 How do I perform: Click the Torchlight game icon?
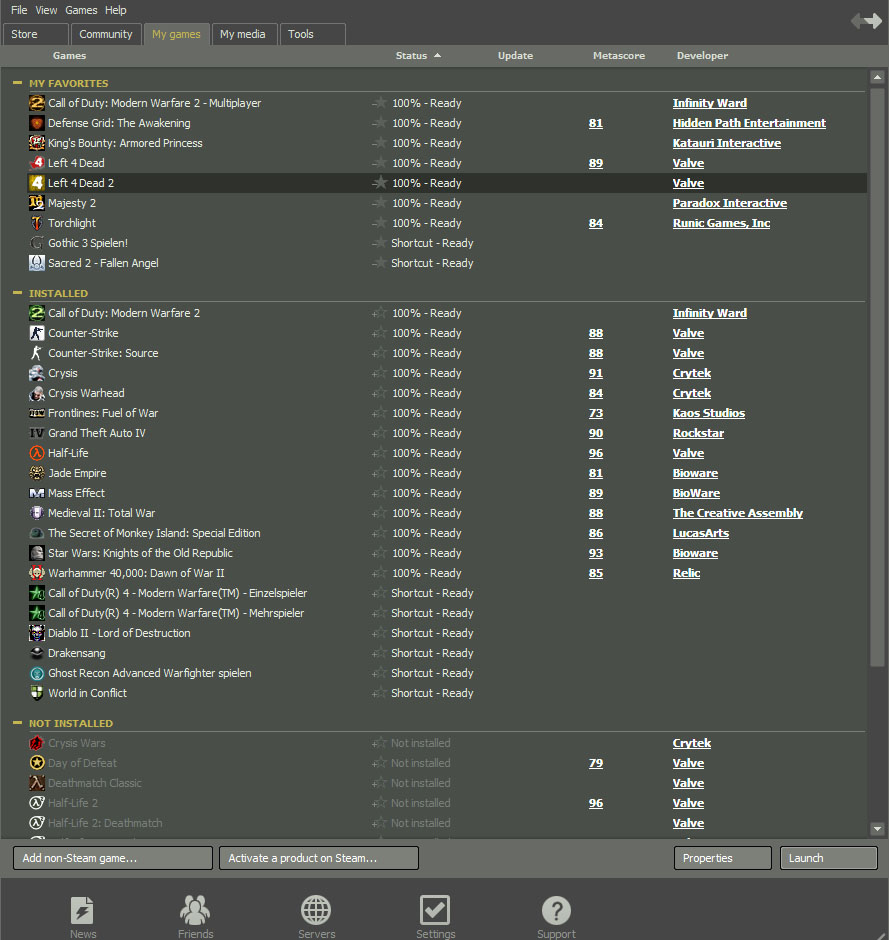[37, 223]
